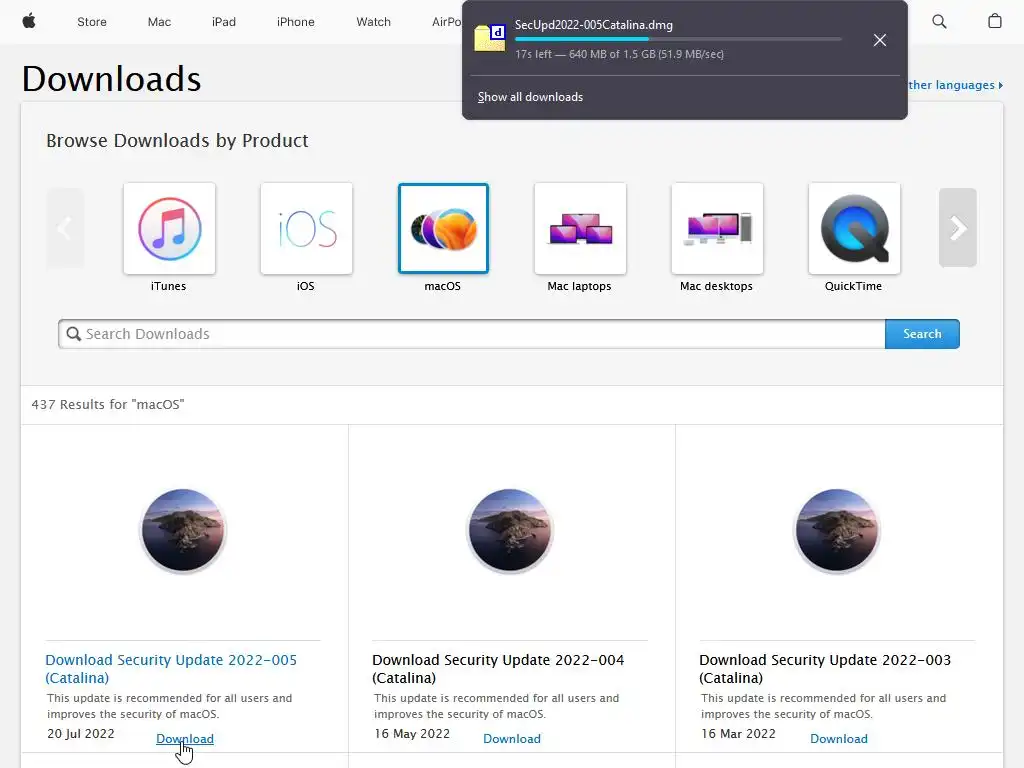This screenshot has height=768, width=1024.
Task: Open the iPad menu
Action: (x=223, y=22)
